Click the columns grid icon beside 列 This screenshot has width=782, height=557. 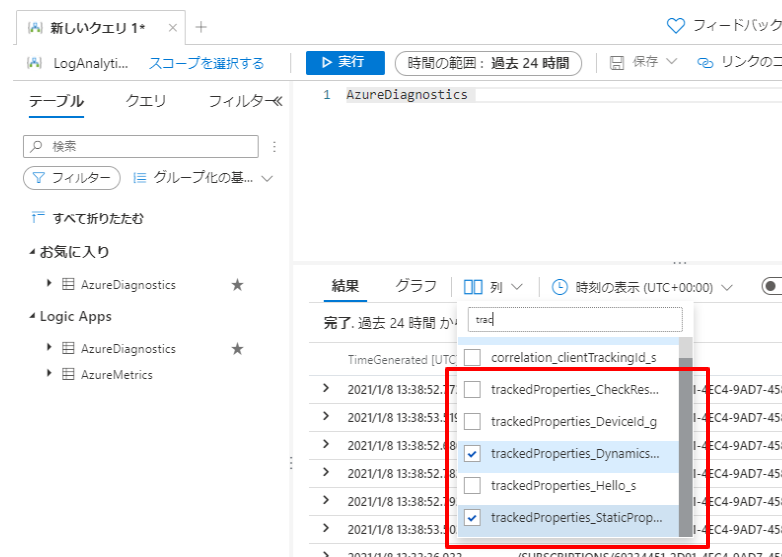tap(473, 287)
